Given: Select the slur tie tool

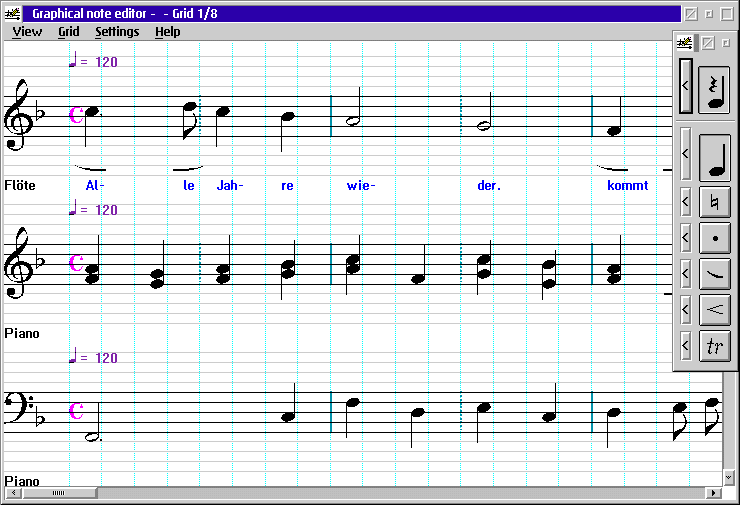Looking at the screenshot, I should [x=715, y=274].
